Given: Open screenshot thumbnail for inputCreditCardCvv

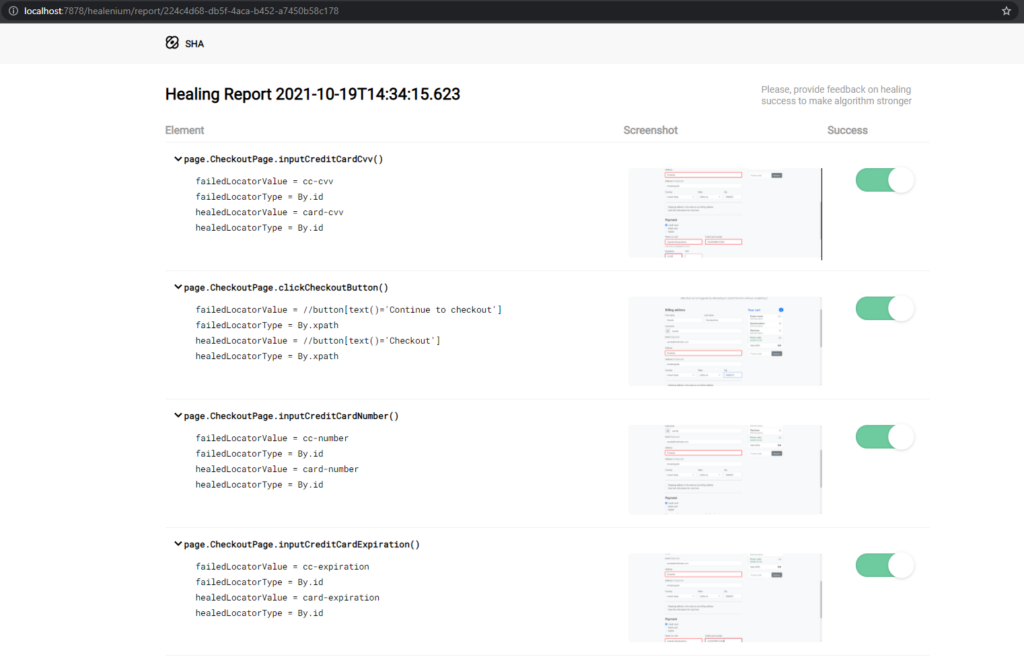Looking at the screenshot, I should pyautogui.click(x=725, y=213).
